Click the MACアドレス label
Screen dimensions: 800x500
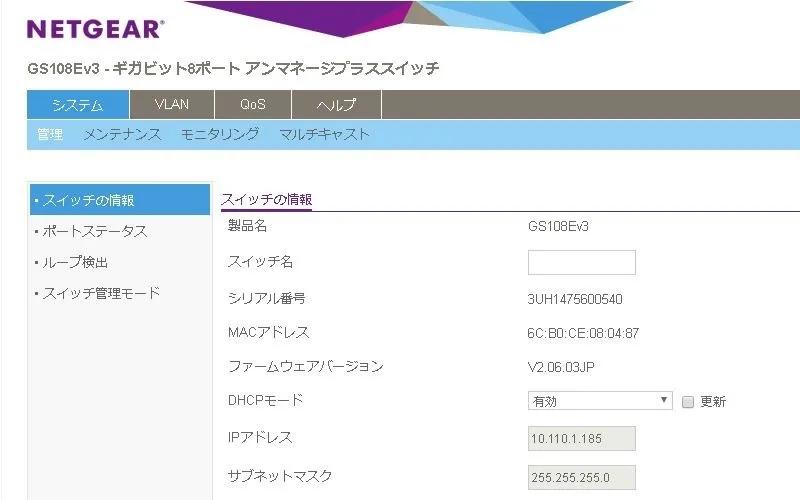click(x=268, y=333)
